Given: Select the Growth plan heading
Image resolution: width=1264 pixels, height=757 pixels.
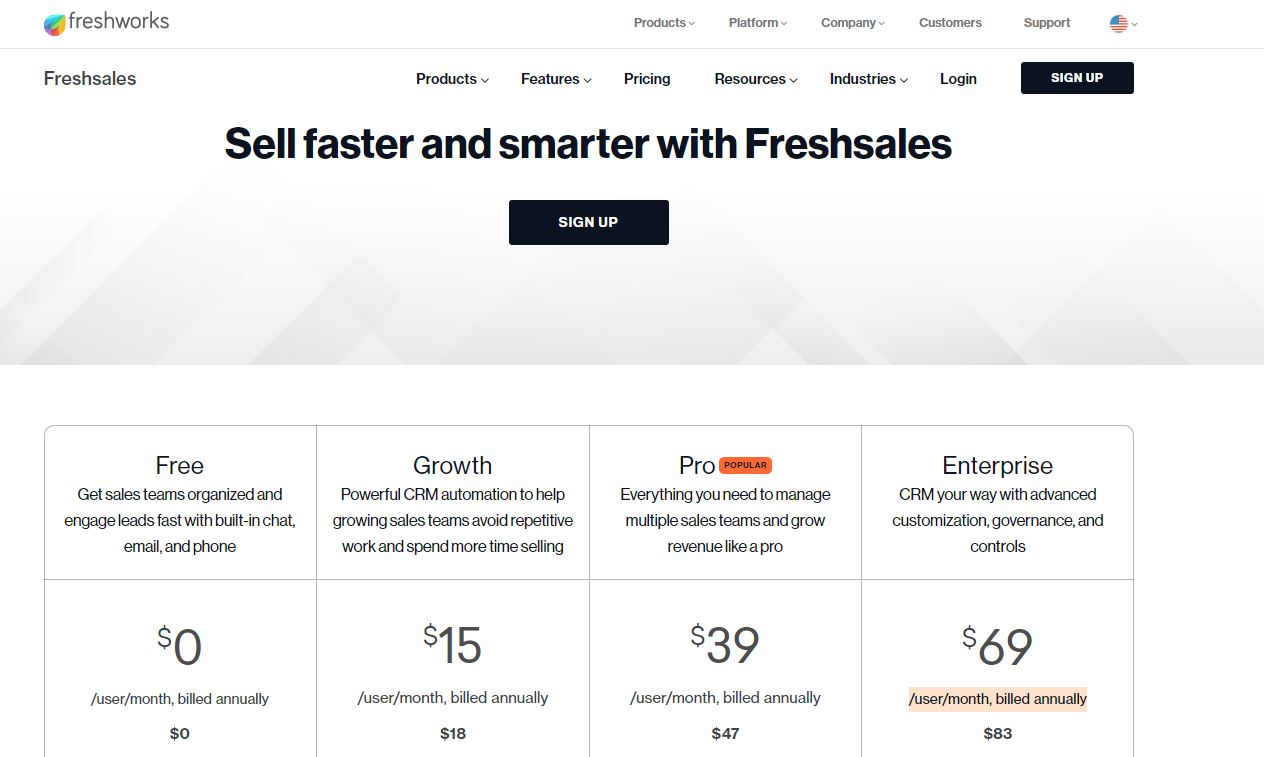Looking at the screenshot, I should [452, 465].
